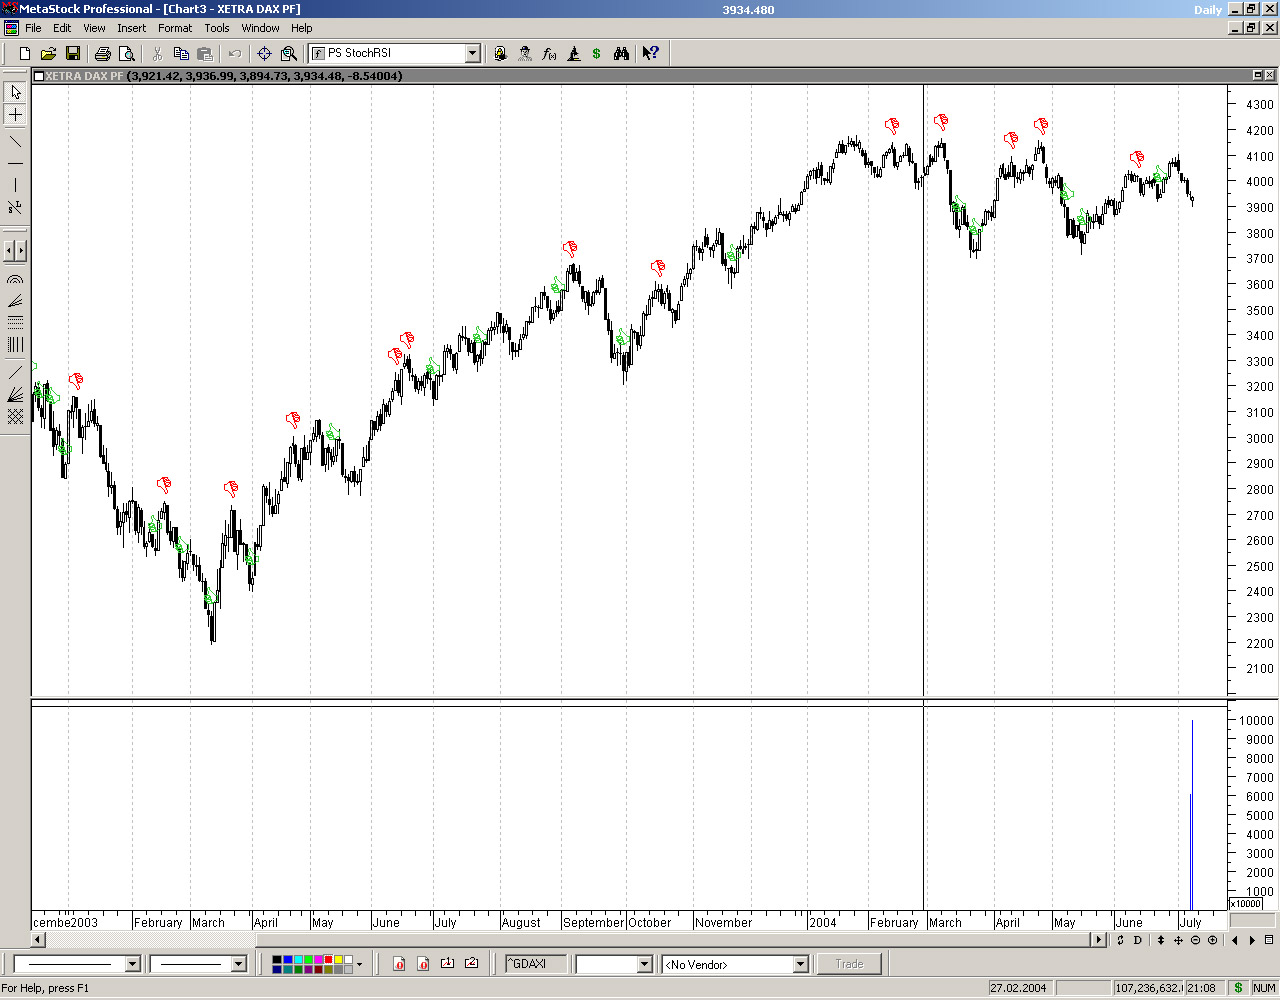Open the File menu
This screenshot has height=1000, width=1280.
pos(33,28)
